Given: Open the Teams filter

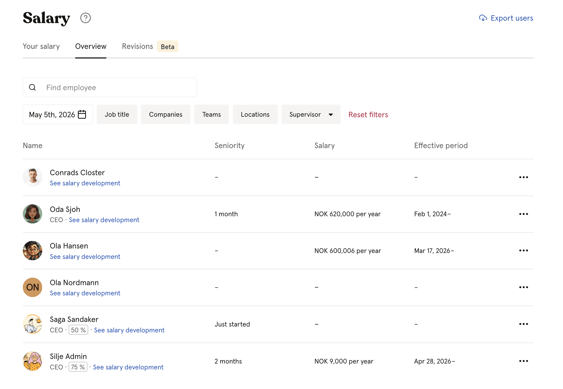Looking at the screenshot, I should point(211,114).
